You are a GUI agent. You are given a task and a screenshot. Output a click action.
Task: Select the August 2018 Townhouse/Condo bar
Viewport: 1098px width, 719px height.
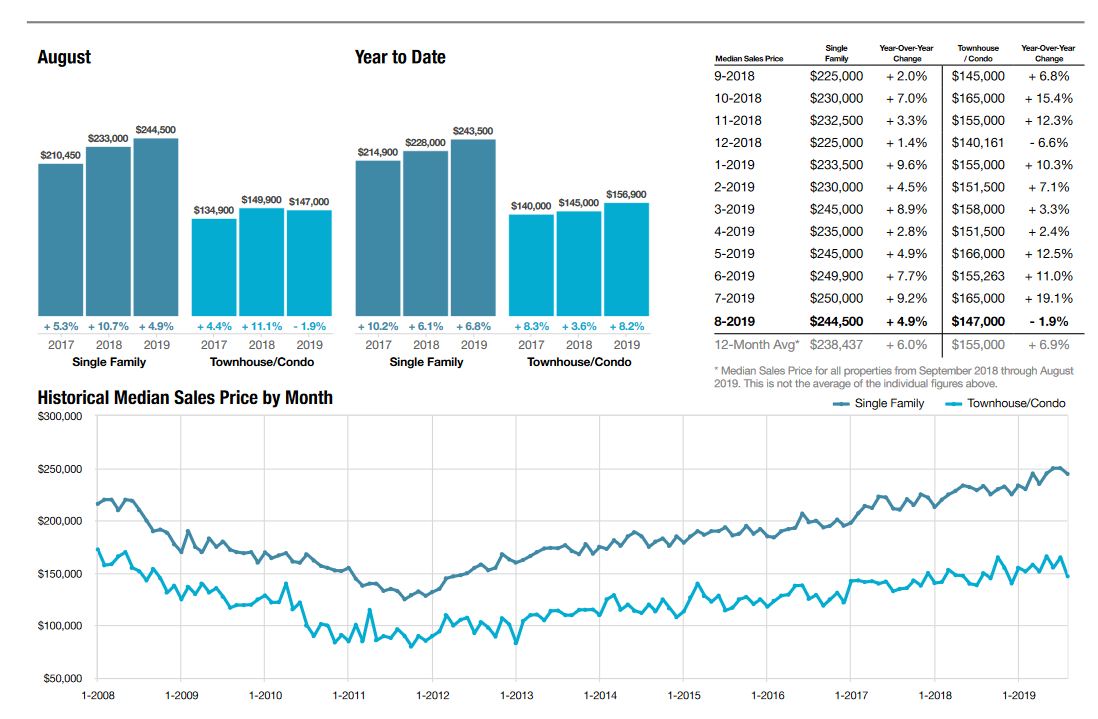[x=261, y=261]
